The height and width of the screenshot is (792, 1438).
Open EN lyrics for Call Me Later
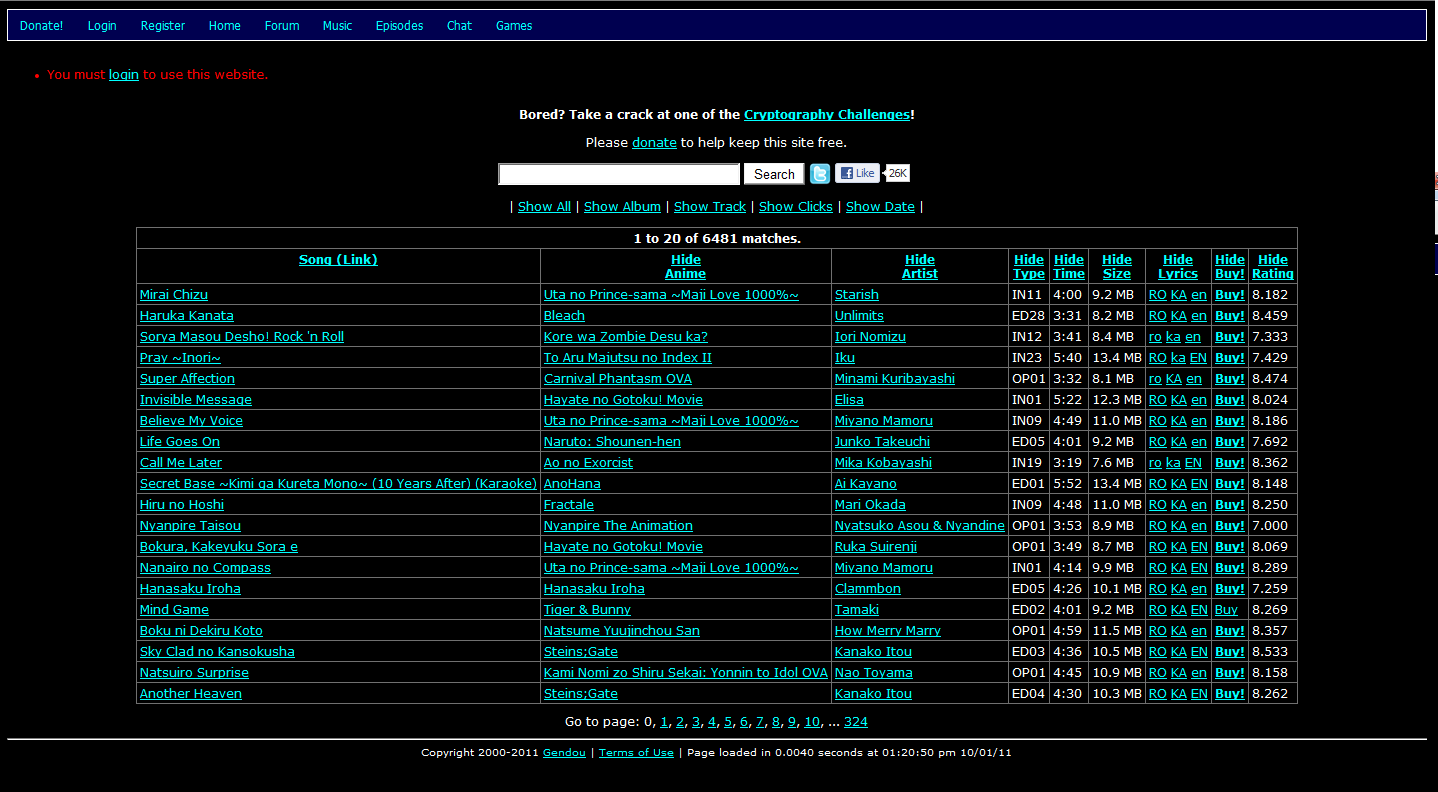[1194, 463]
